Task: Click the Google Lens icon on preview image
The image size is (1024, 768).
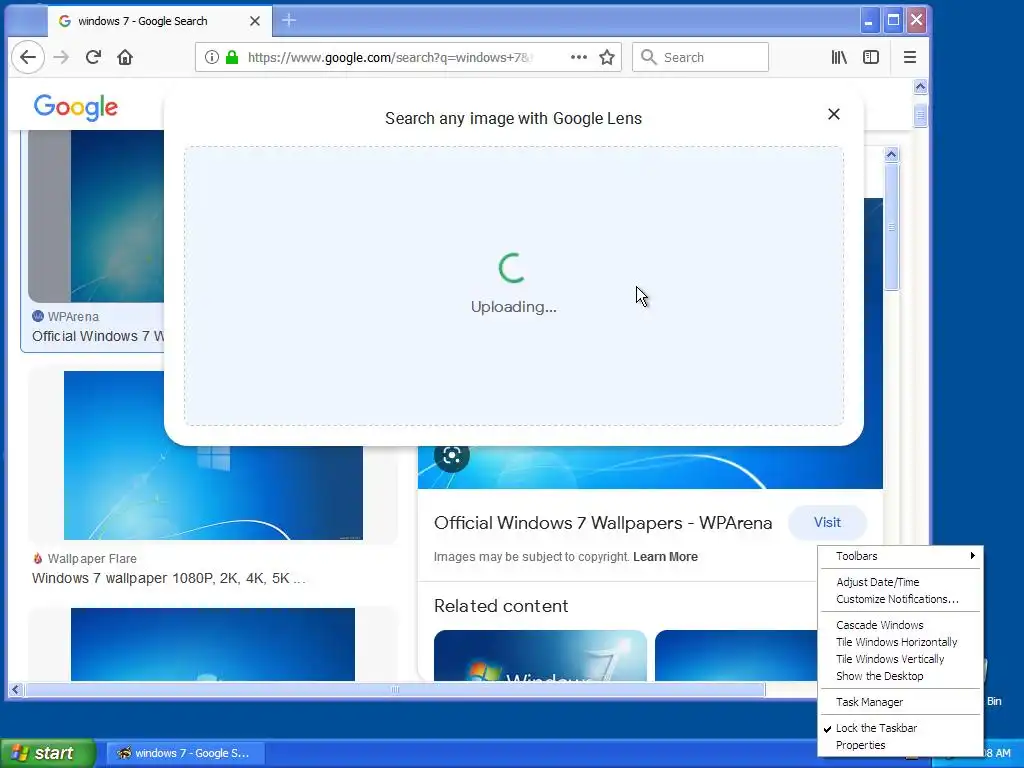Action: point(451,455)
